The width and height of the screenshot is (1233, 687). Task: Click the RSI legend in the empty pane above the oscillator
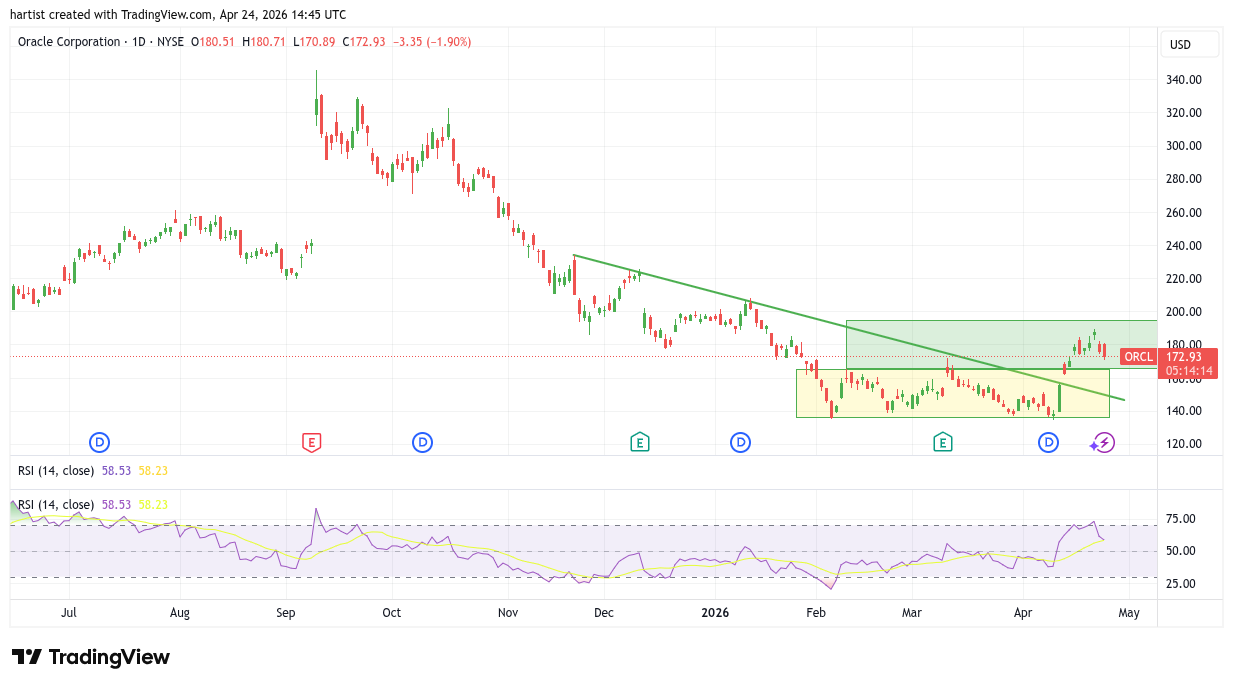tap(56, 471)
